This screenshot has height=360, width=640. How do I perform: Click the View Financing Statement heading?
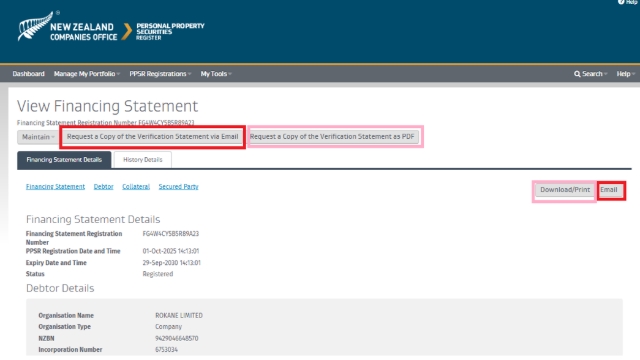point(107,106)
